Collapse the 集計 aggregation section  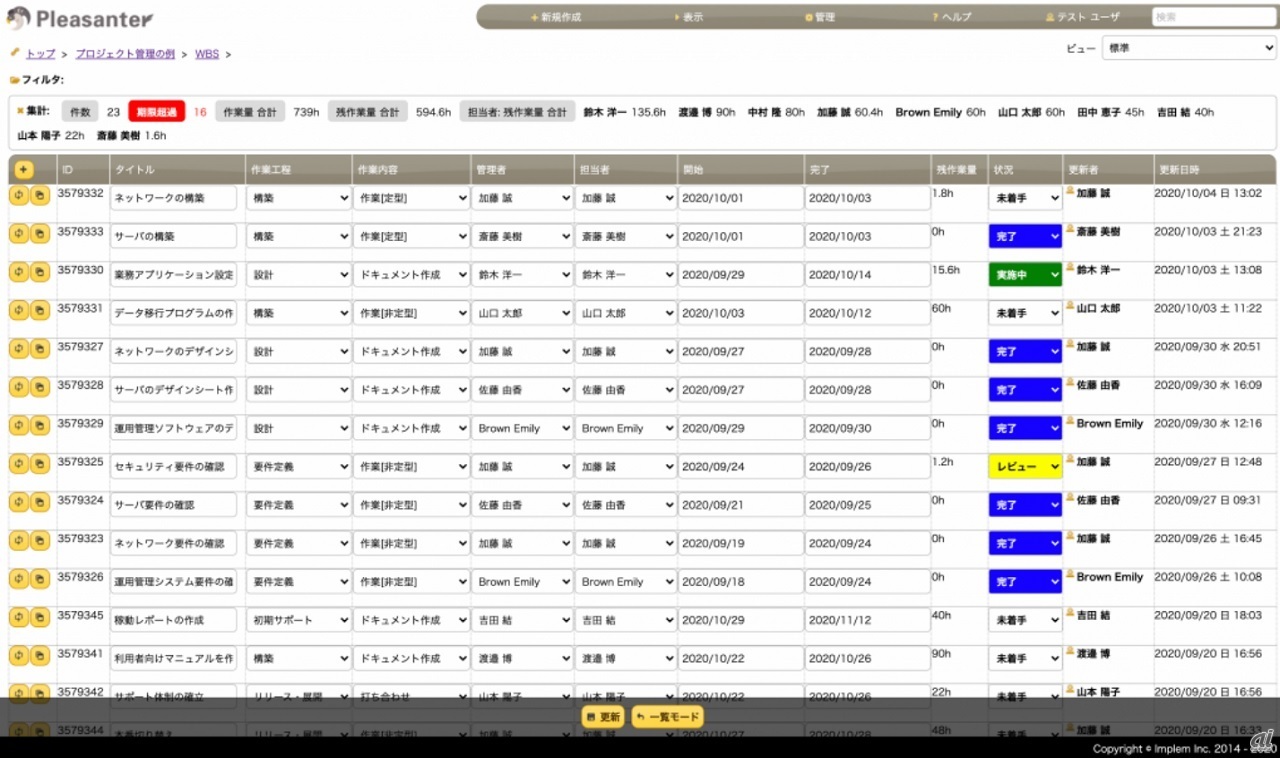coord(20,111)
